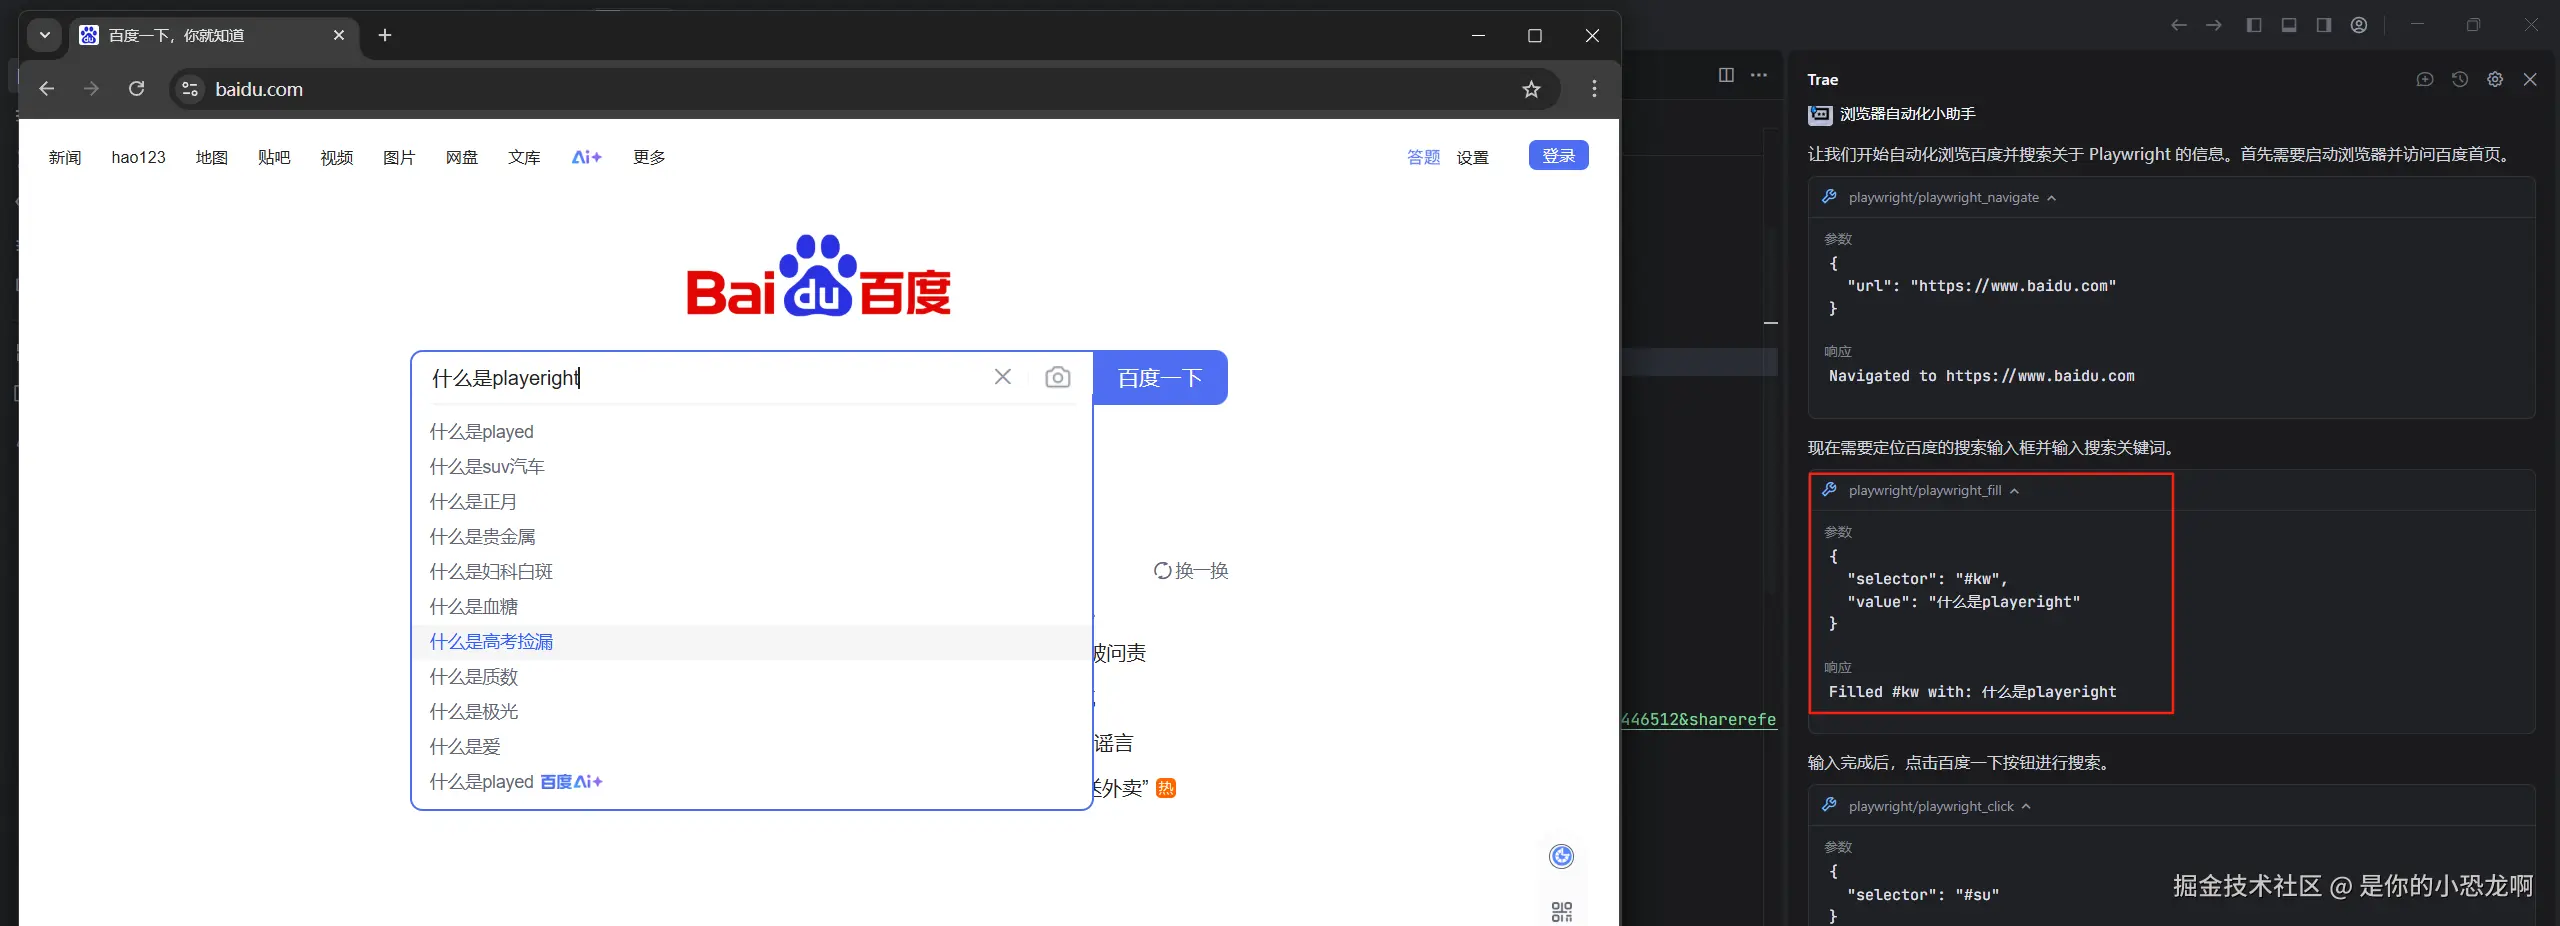
Task: Open hao123 in Baidu top navigation
Action: click(139, 157)
